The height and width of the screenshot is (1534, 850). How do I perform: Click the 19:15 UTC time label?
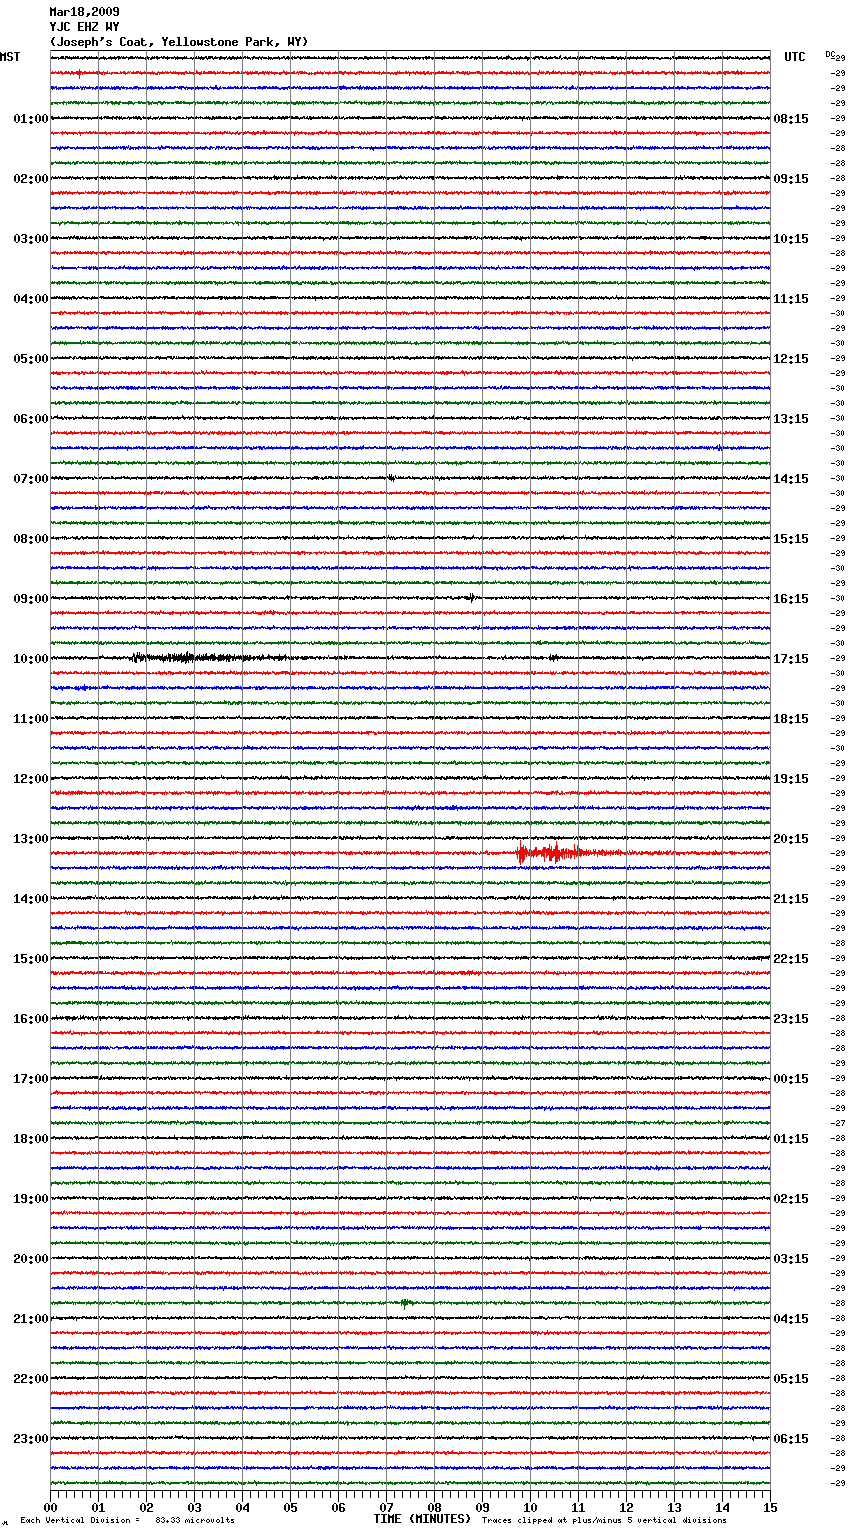click(x=791, y=779)
